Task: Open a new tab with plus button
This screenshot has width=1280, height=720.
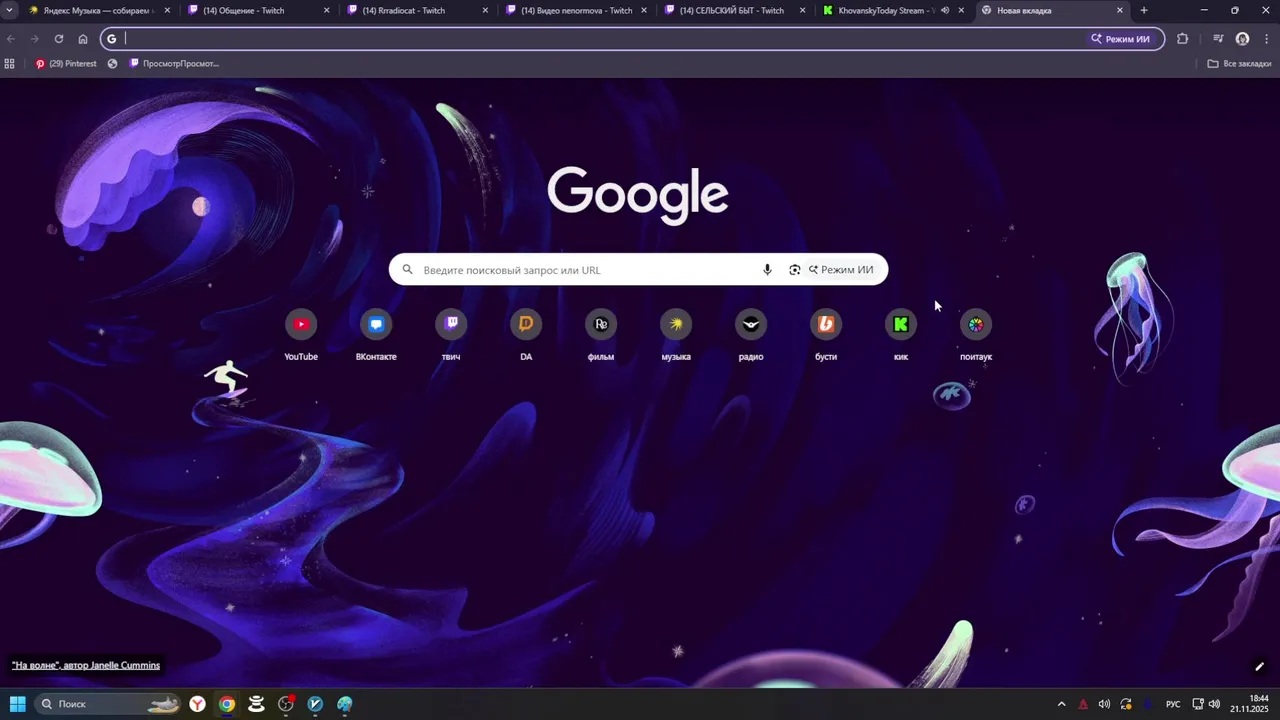Action: (x=1144, y=10)
